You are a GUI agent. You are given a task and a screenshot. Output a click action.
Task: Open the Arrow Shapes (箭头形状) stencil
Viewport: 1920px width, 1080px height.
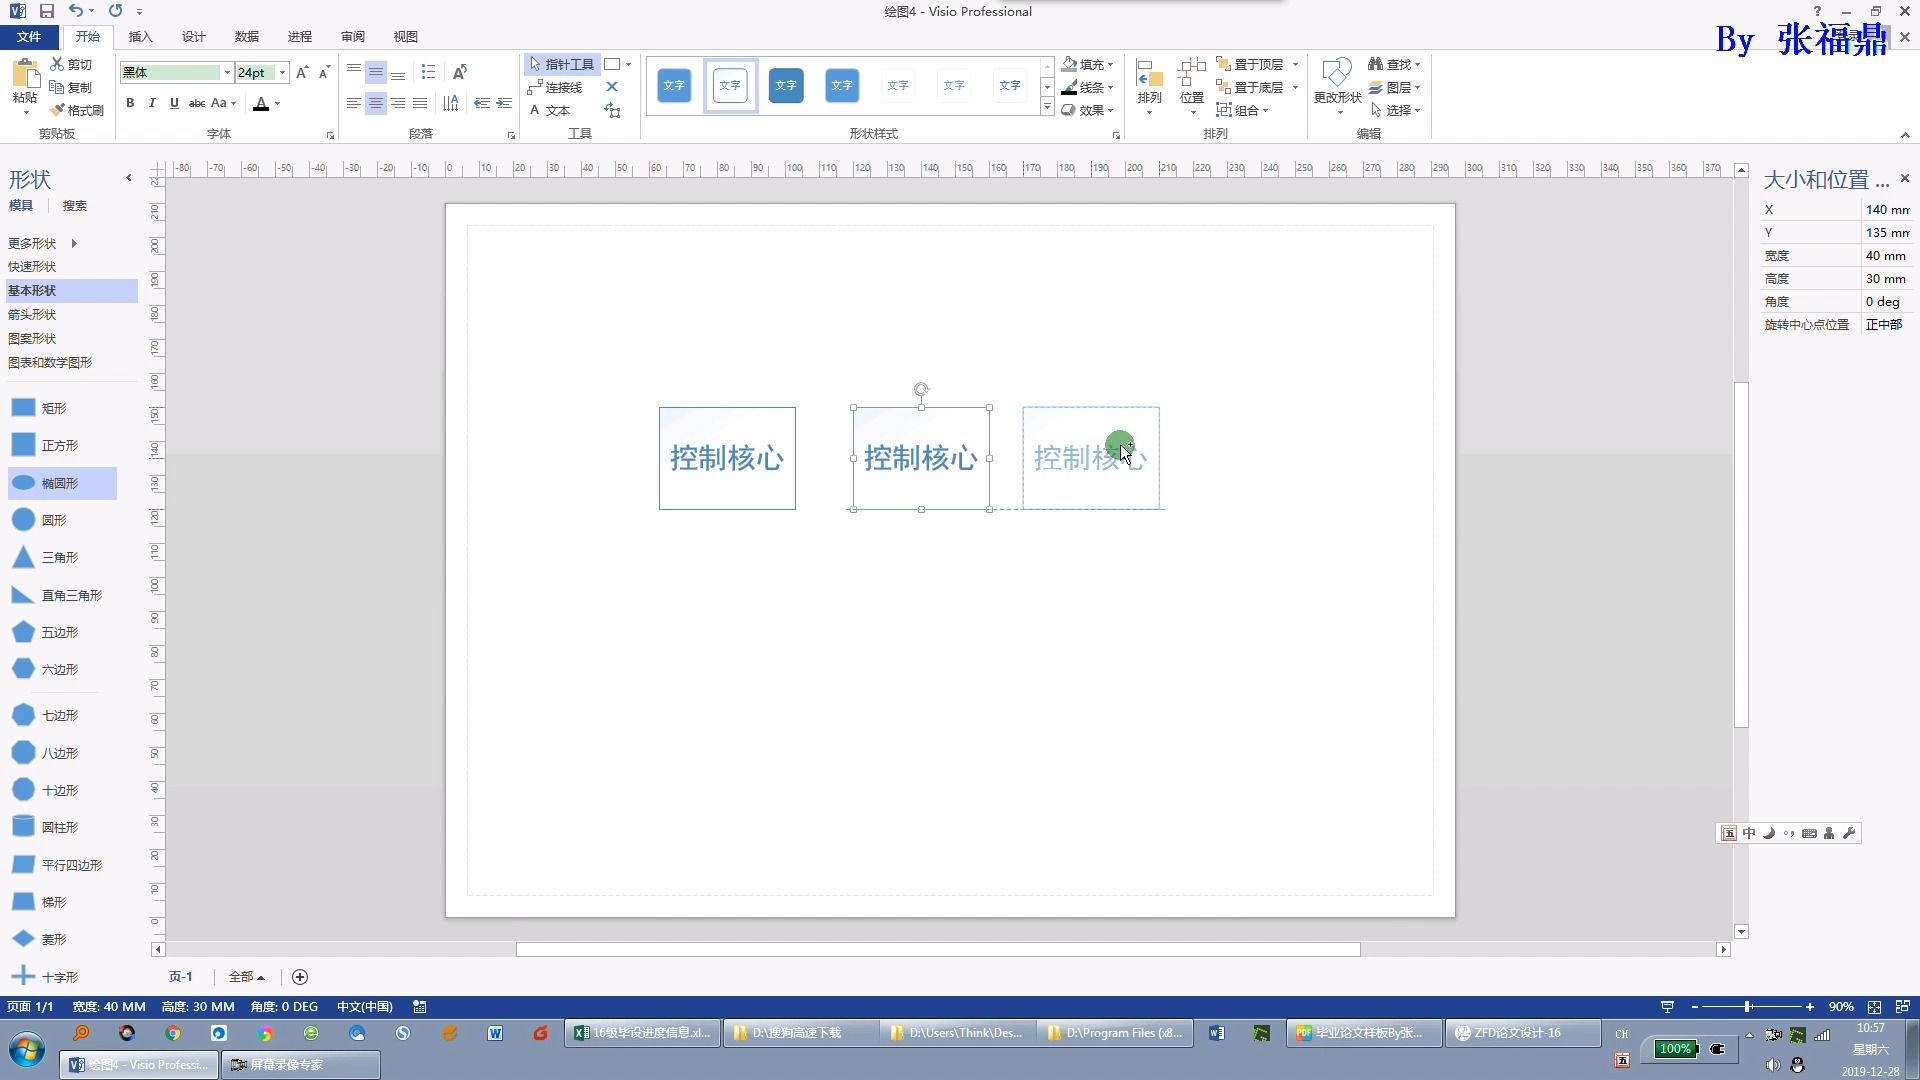(32, 314)
